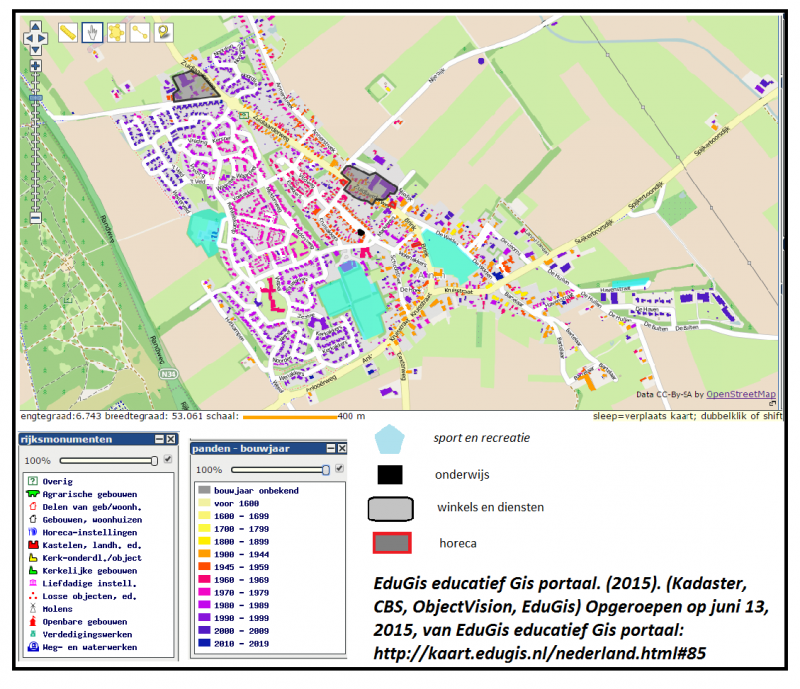Pan the map upward with arrow

35,27
